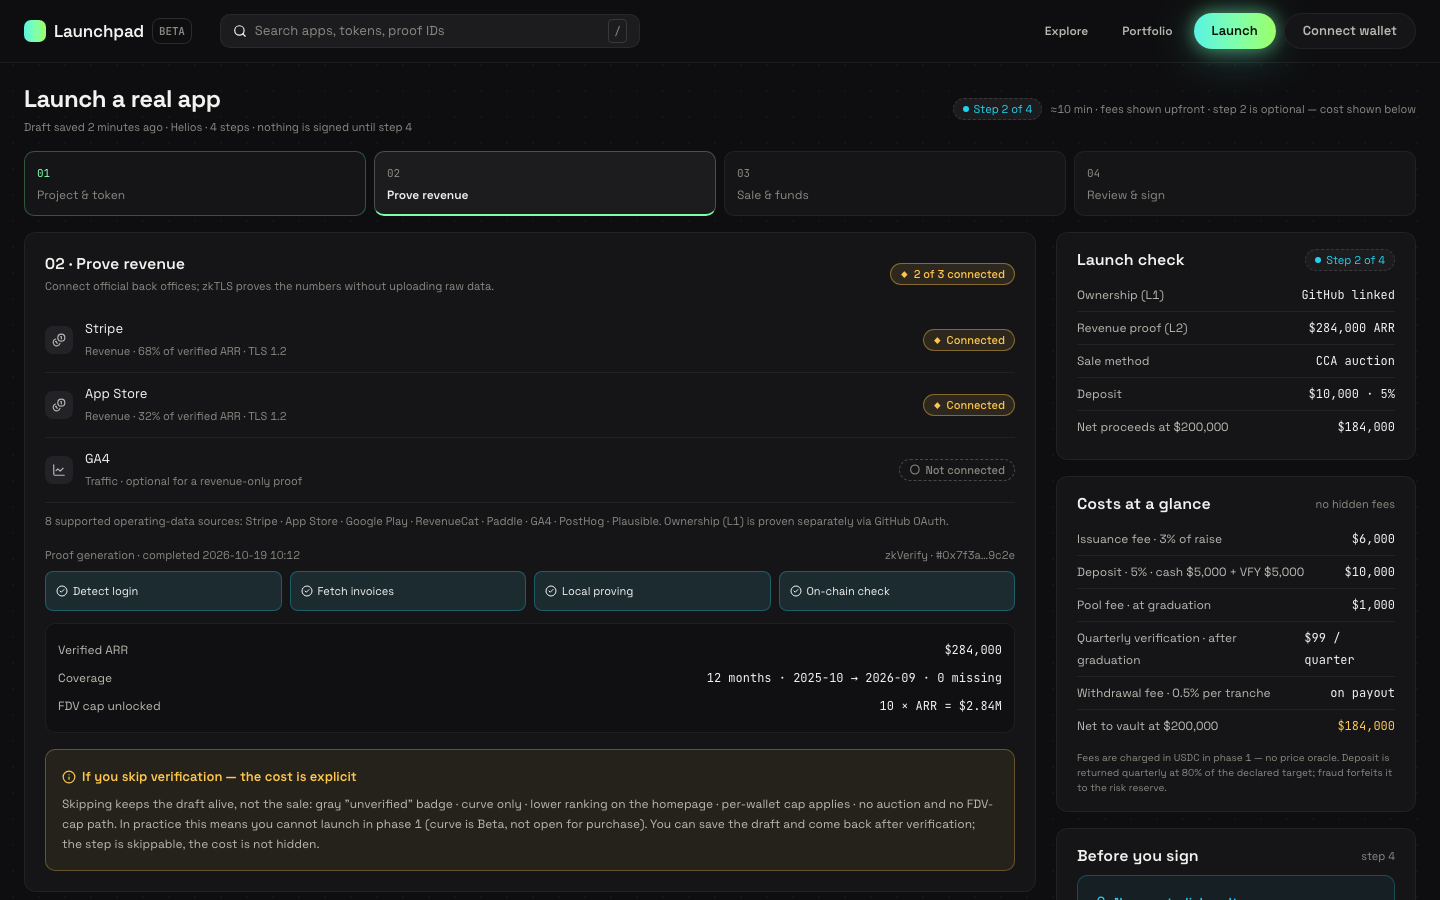Click the App Store Connected status pill
The height and width of the screenshot is (900, 1440).
click(969, 405)
